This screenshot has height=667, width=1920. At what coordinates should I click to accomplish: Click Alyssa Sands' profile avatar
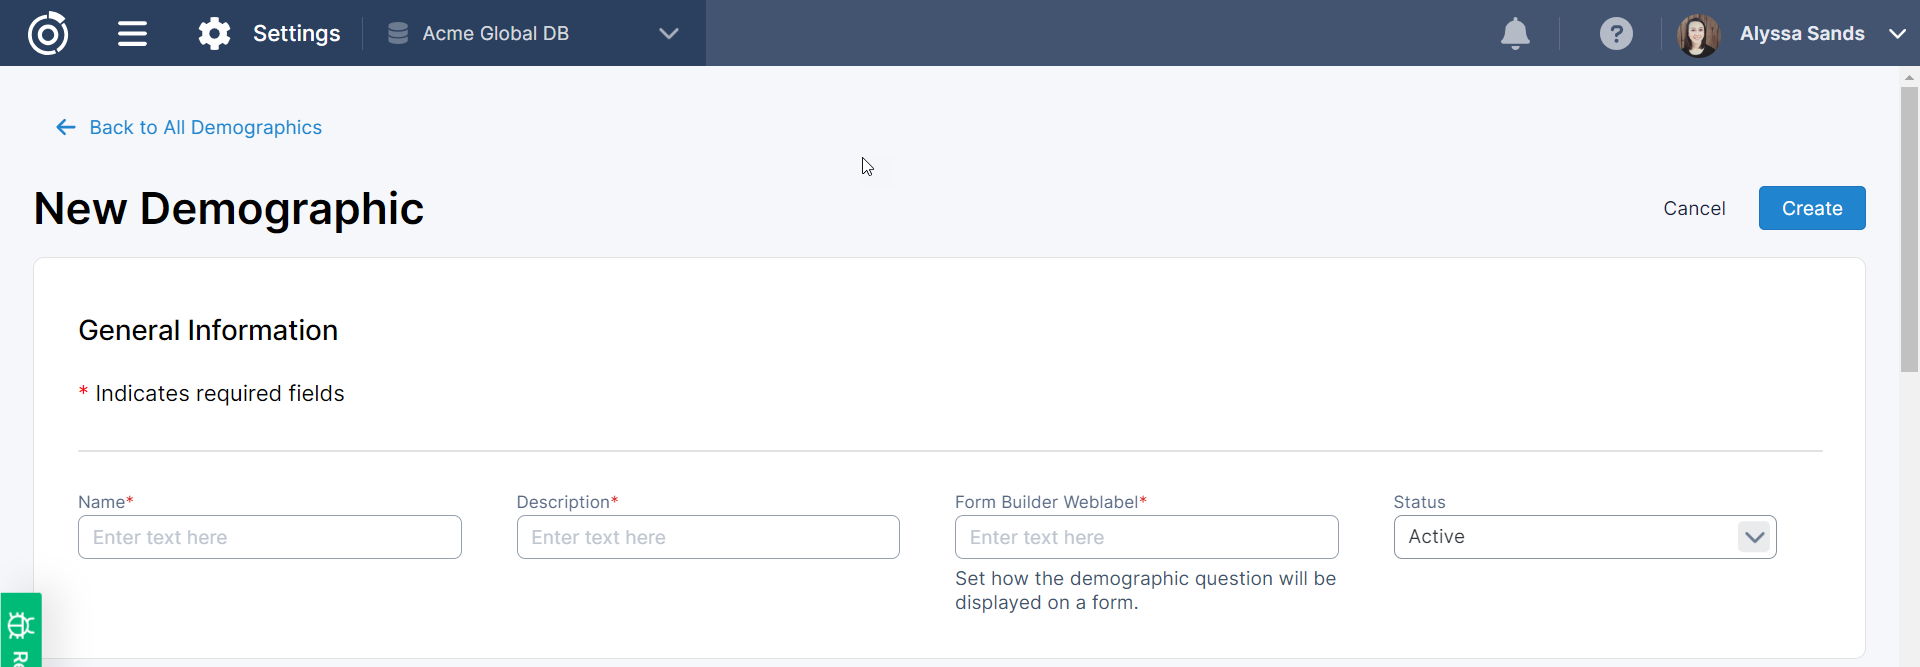1697,35
